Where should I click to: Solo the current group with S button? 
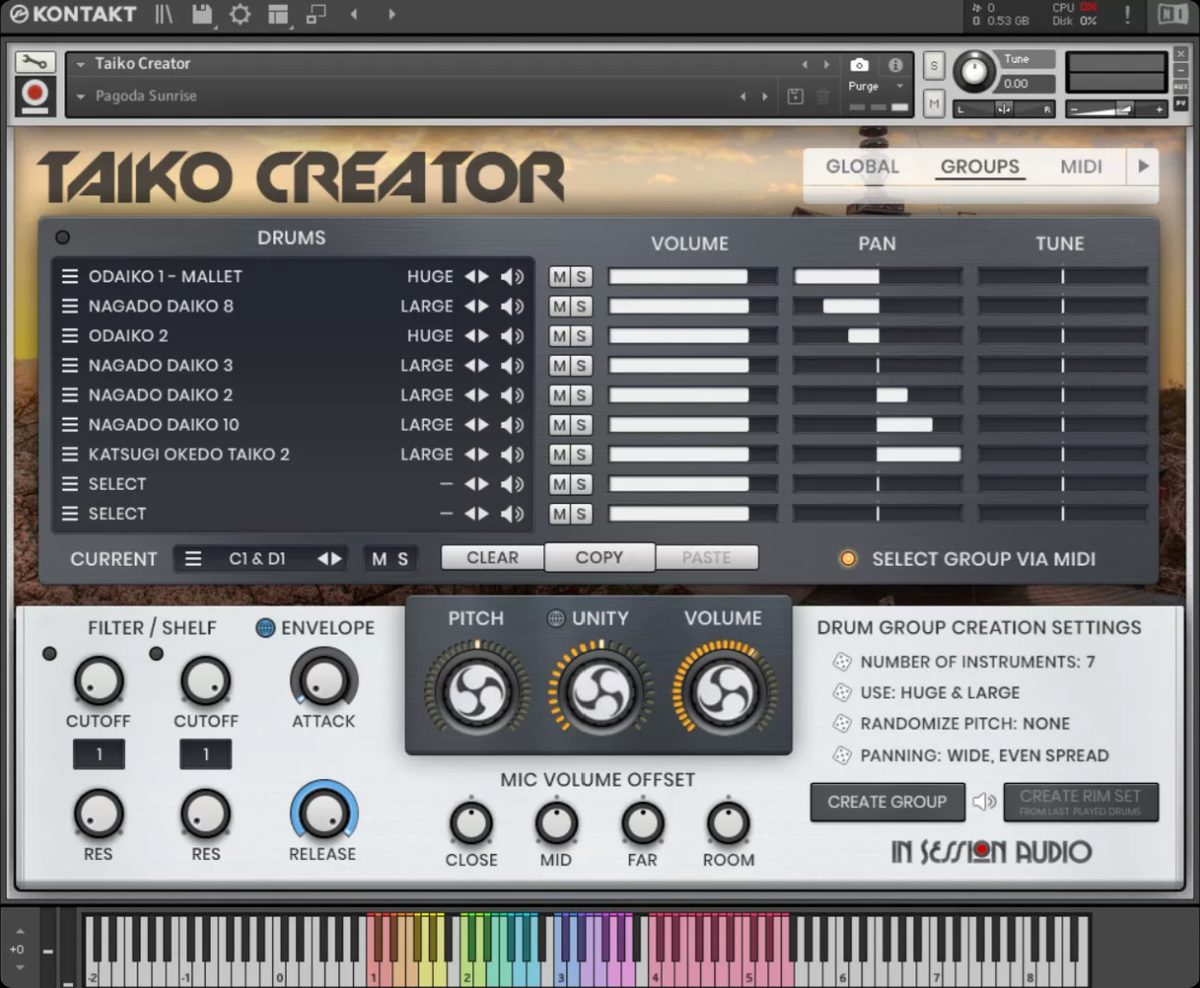403,559
